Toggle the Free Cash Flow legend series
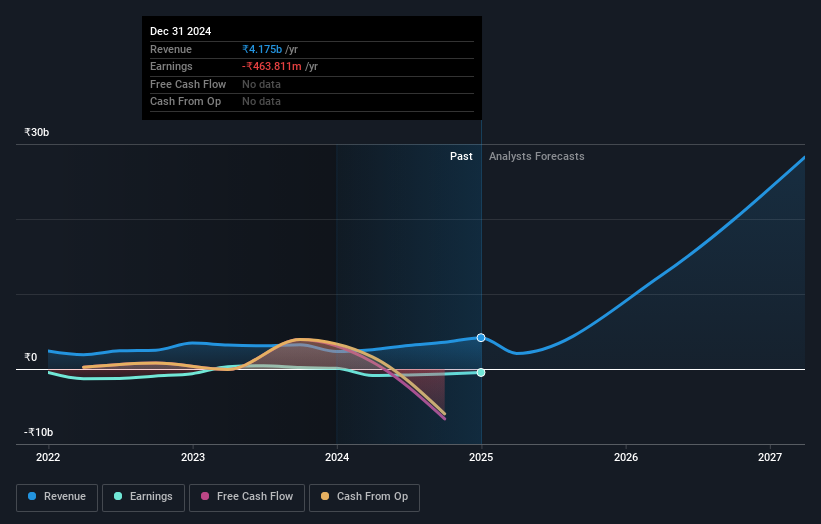This screenshot has height=524, width=821. click(x=247, y=497)
